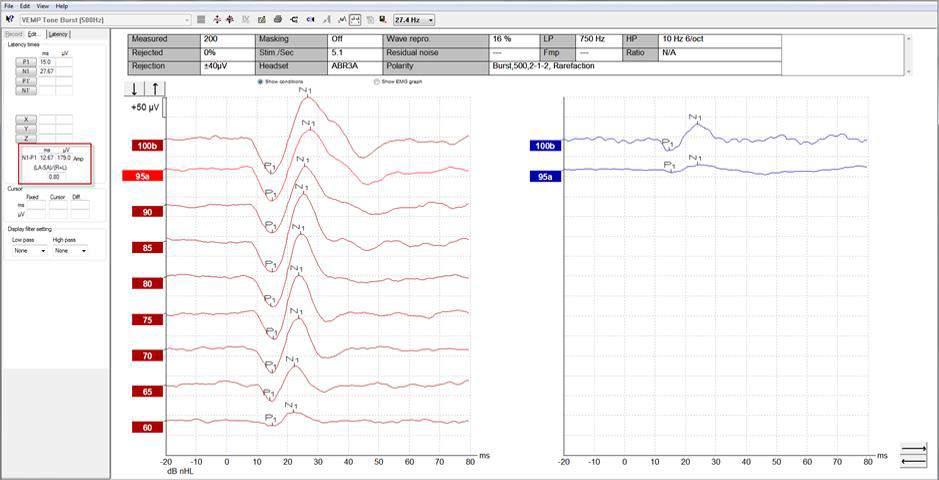Click the up arrow increase gain button
The width and height of the screenshot is (939, 480).
coord(155,89)
